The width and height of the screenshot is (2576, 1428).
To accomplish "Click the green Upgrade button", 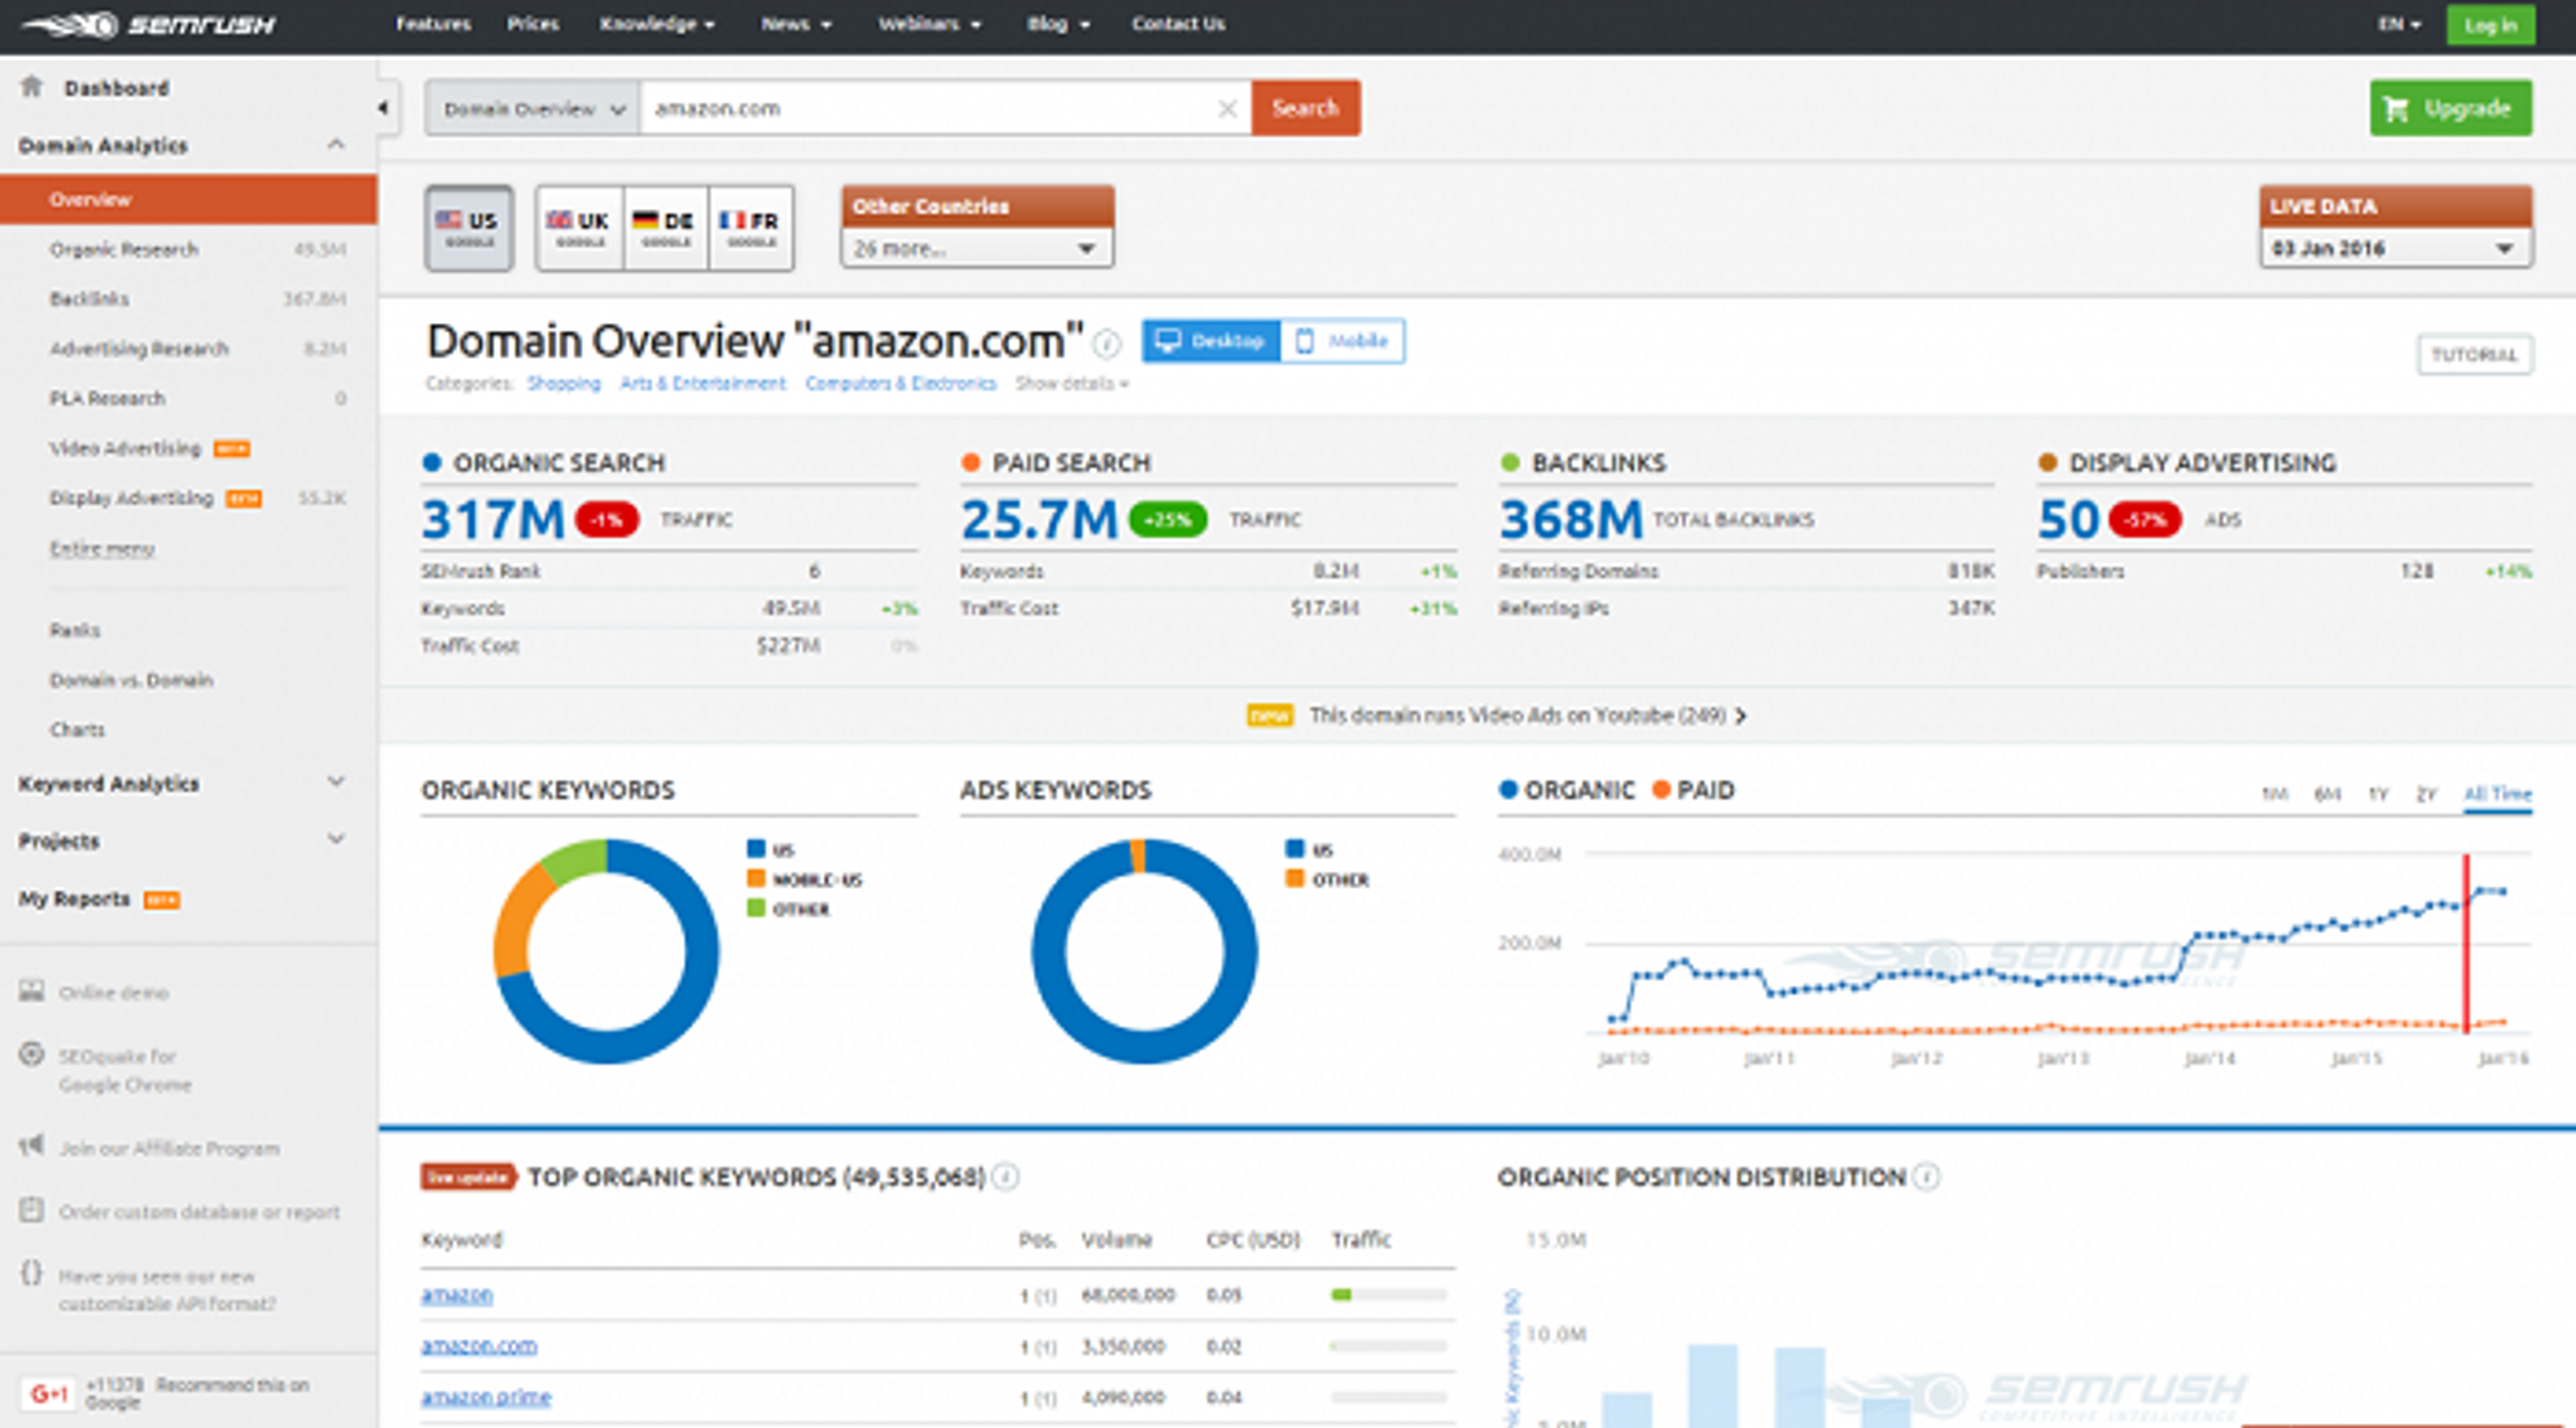I will (2450, 108).
